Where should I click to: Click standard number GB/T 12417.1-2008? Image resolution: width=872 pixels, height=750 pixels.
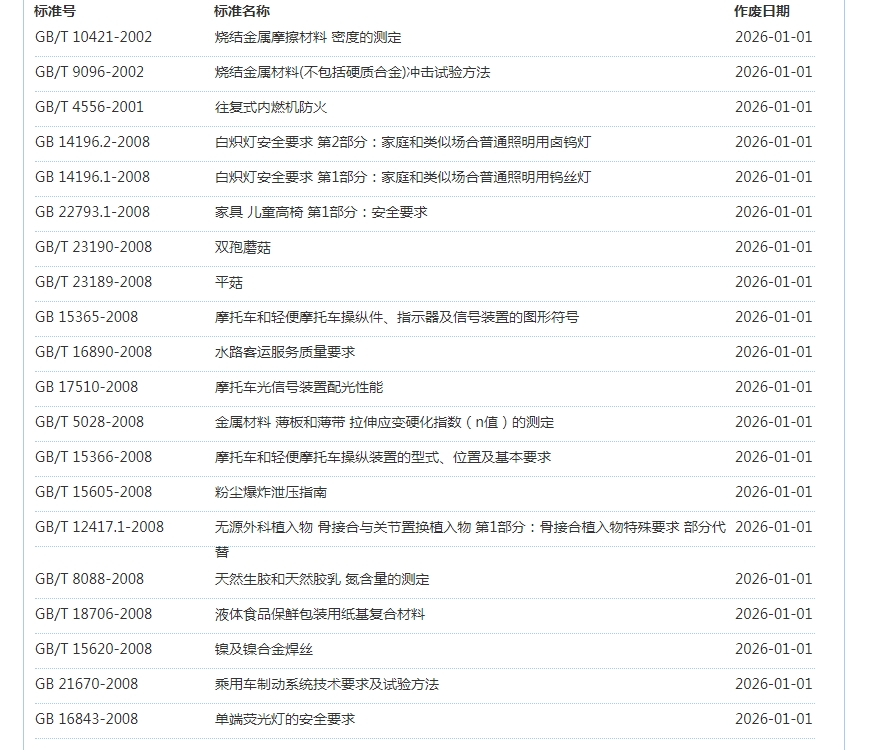tap(99, 527)
